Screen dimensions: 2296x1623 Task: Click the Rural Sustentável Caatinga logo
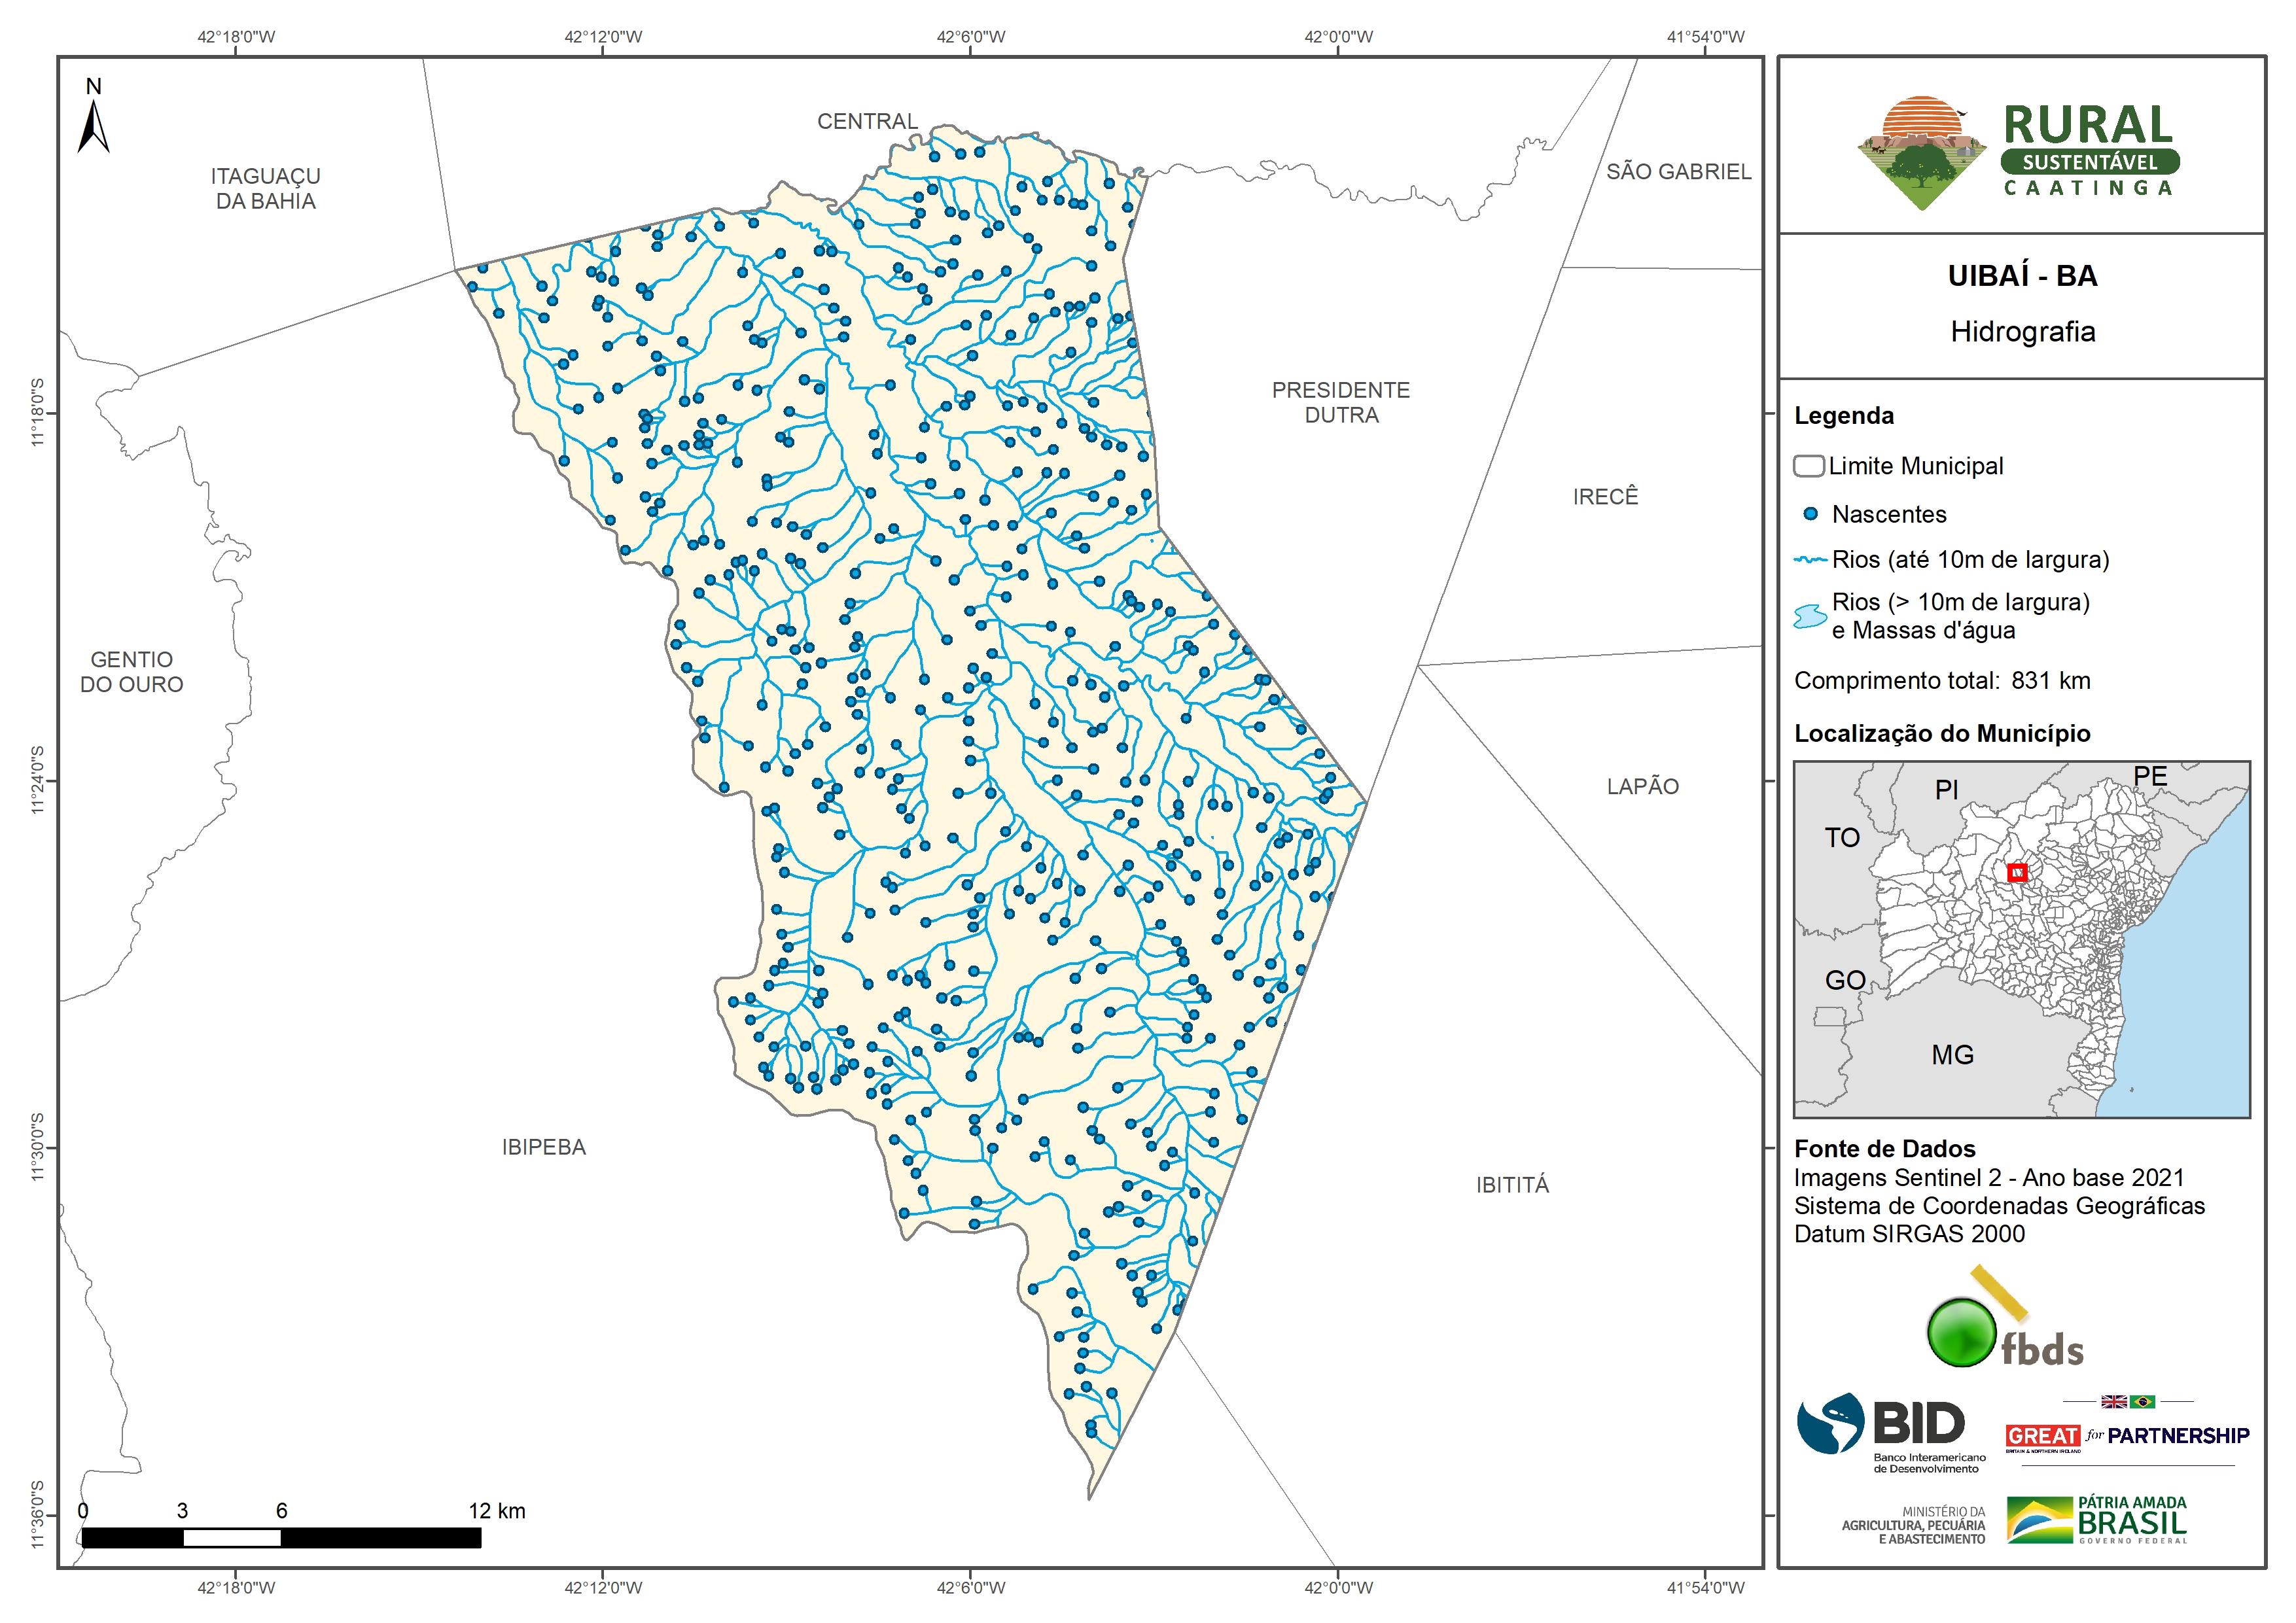(2018, 152)
